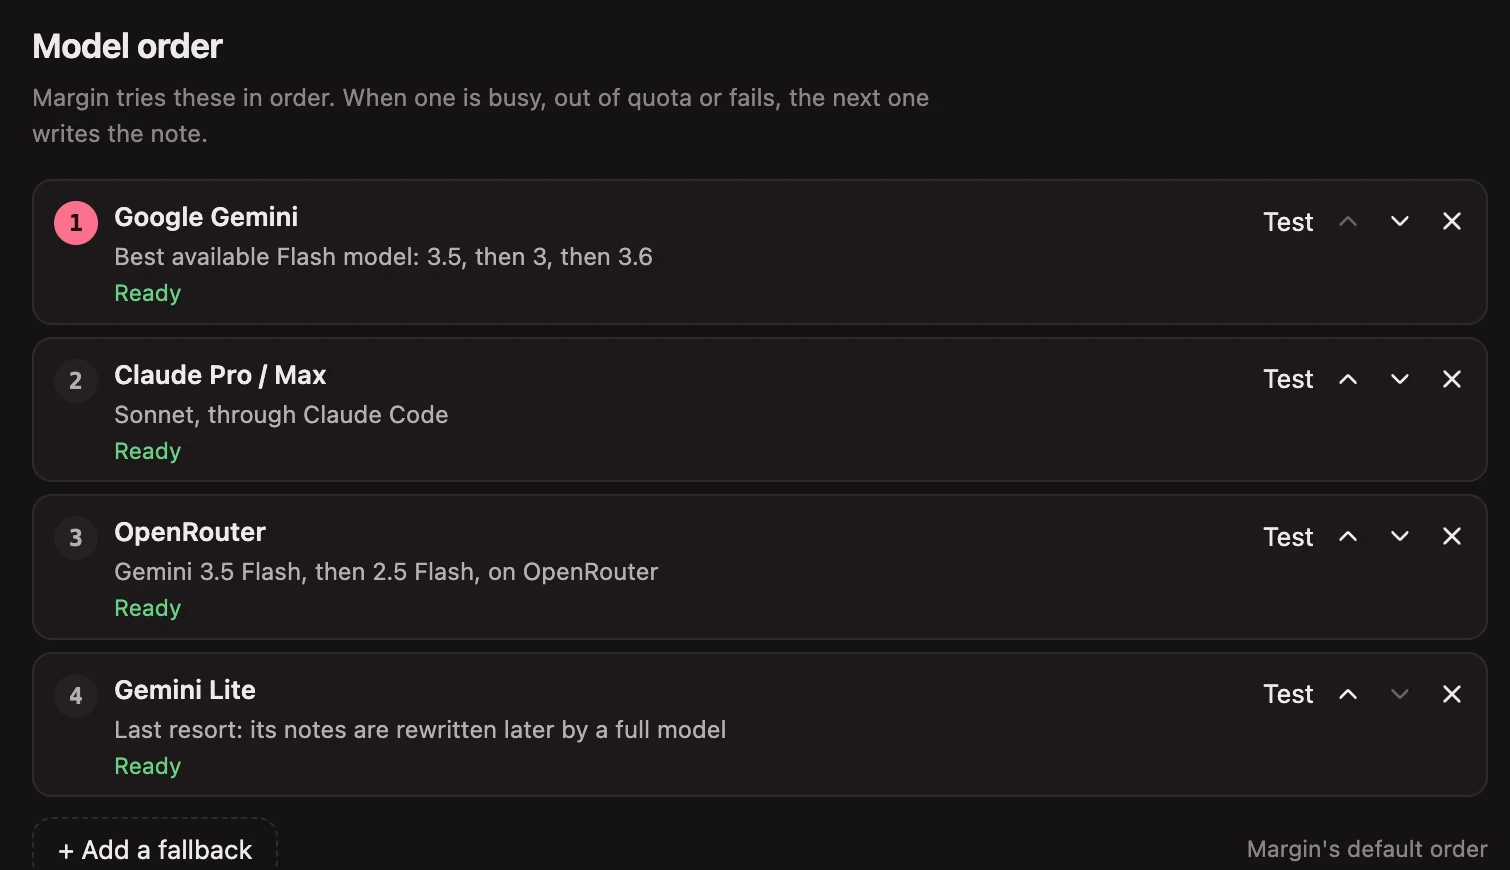
Task: Test the Claude Pro / Max model
Action: 1288,379
